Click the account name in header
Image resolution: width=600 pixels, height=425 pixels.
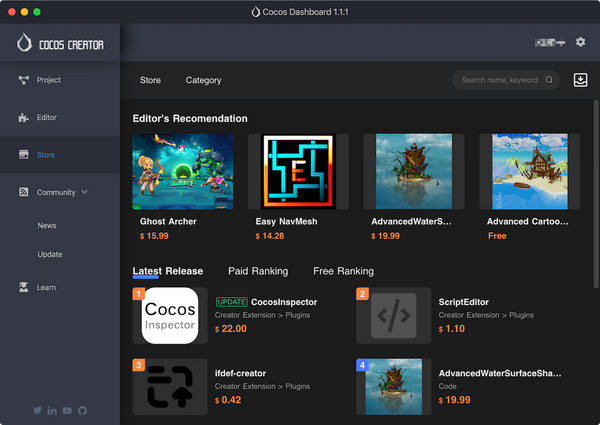pos(550,42)
